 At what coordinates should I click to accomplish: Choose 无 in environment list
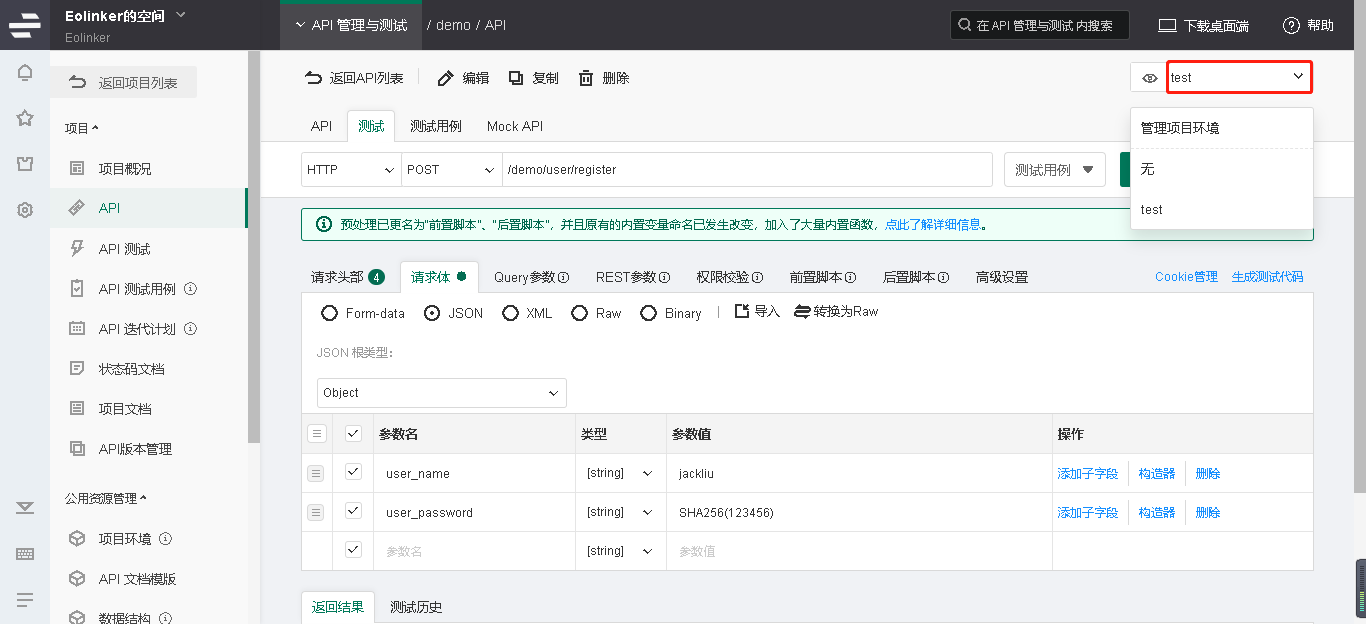1221,169
